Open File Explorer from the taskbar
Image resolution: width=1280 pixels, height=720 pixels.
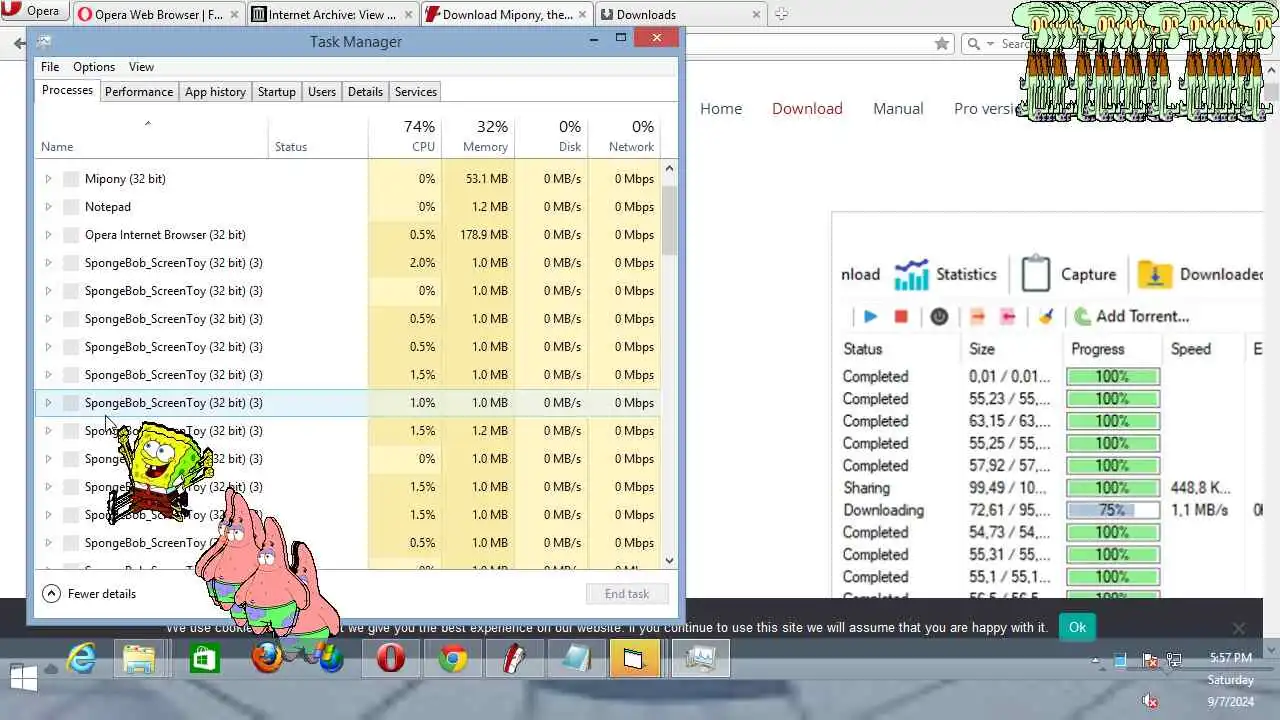pyautogui.click(x=140, y=659)
